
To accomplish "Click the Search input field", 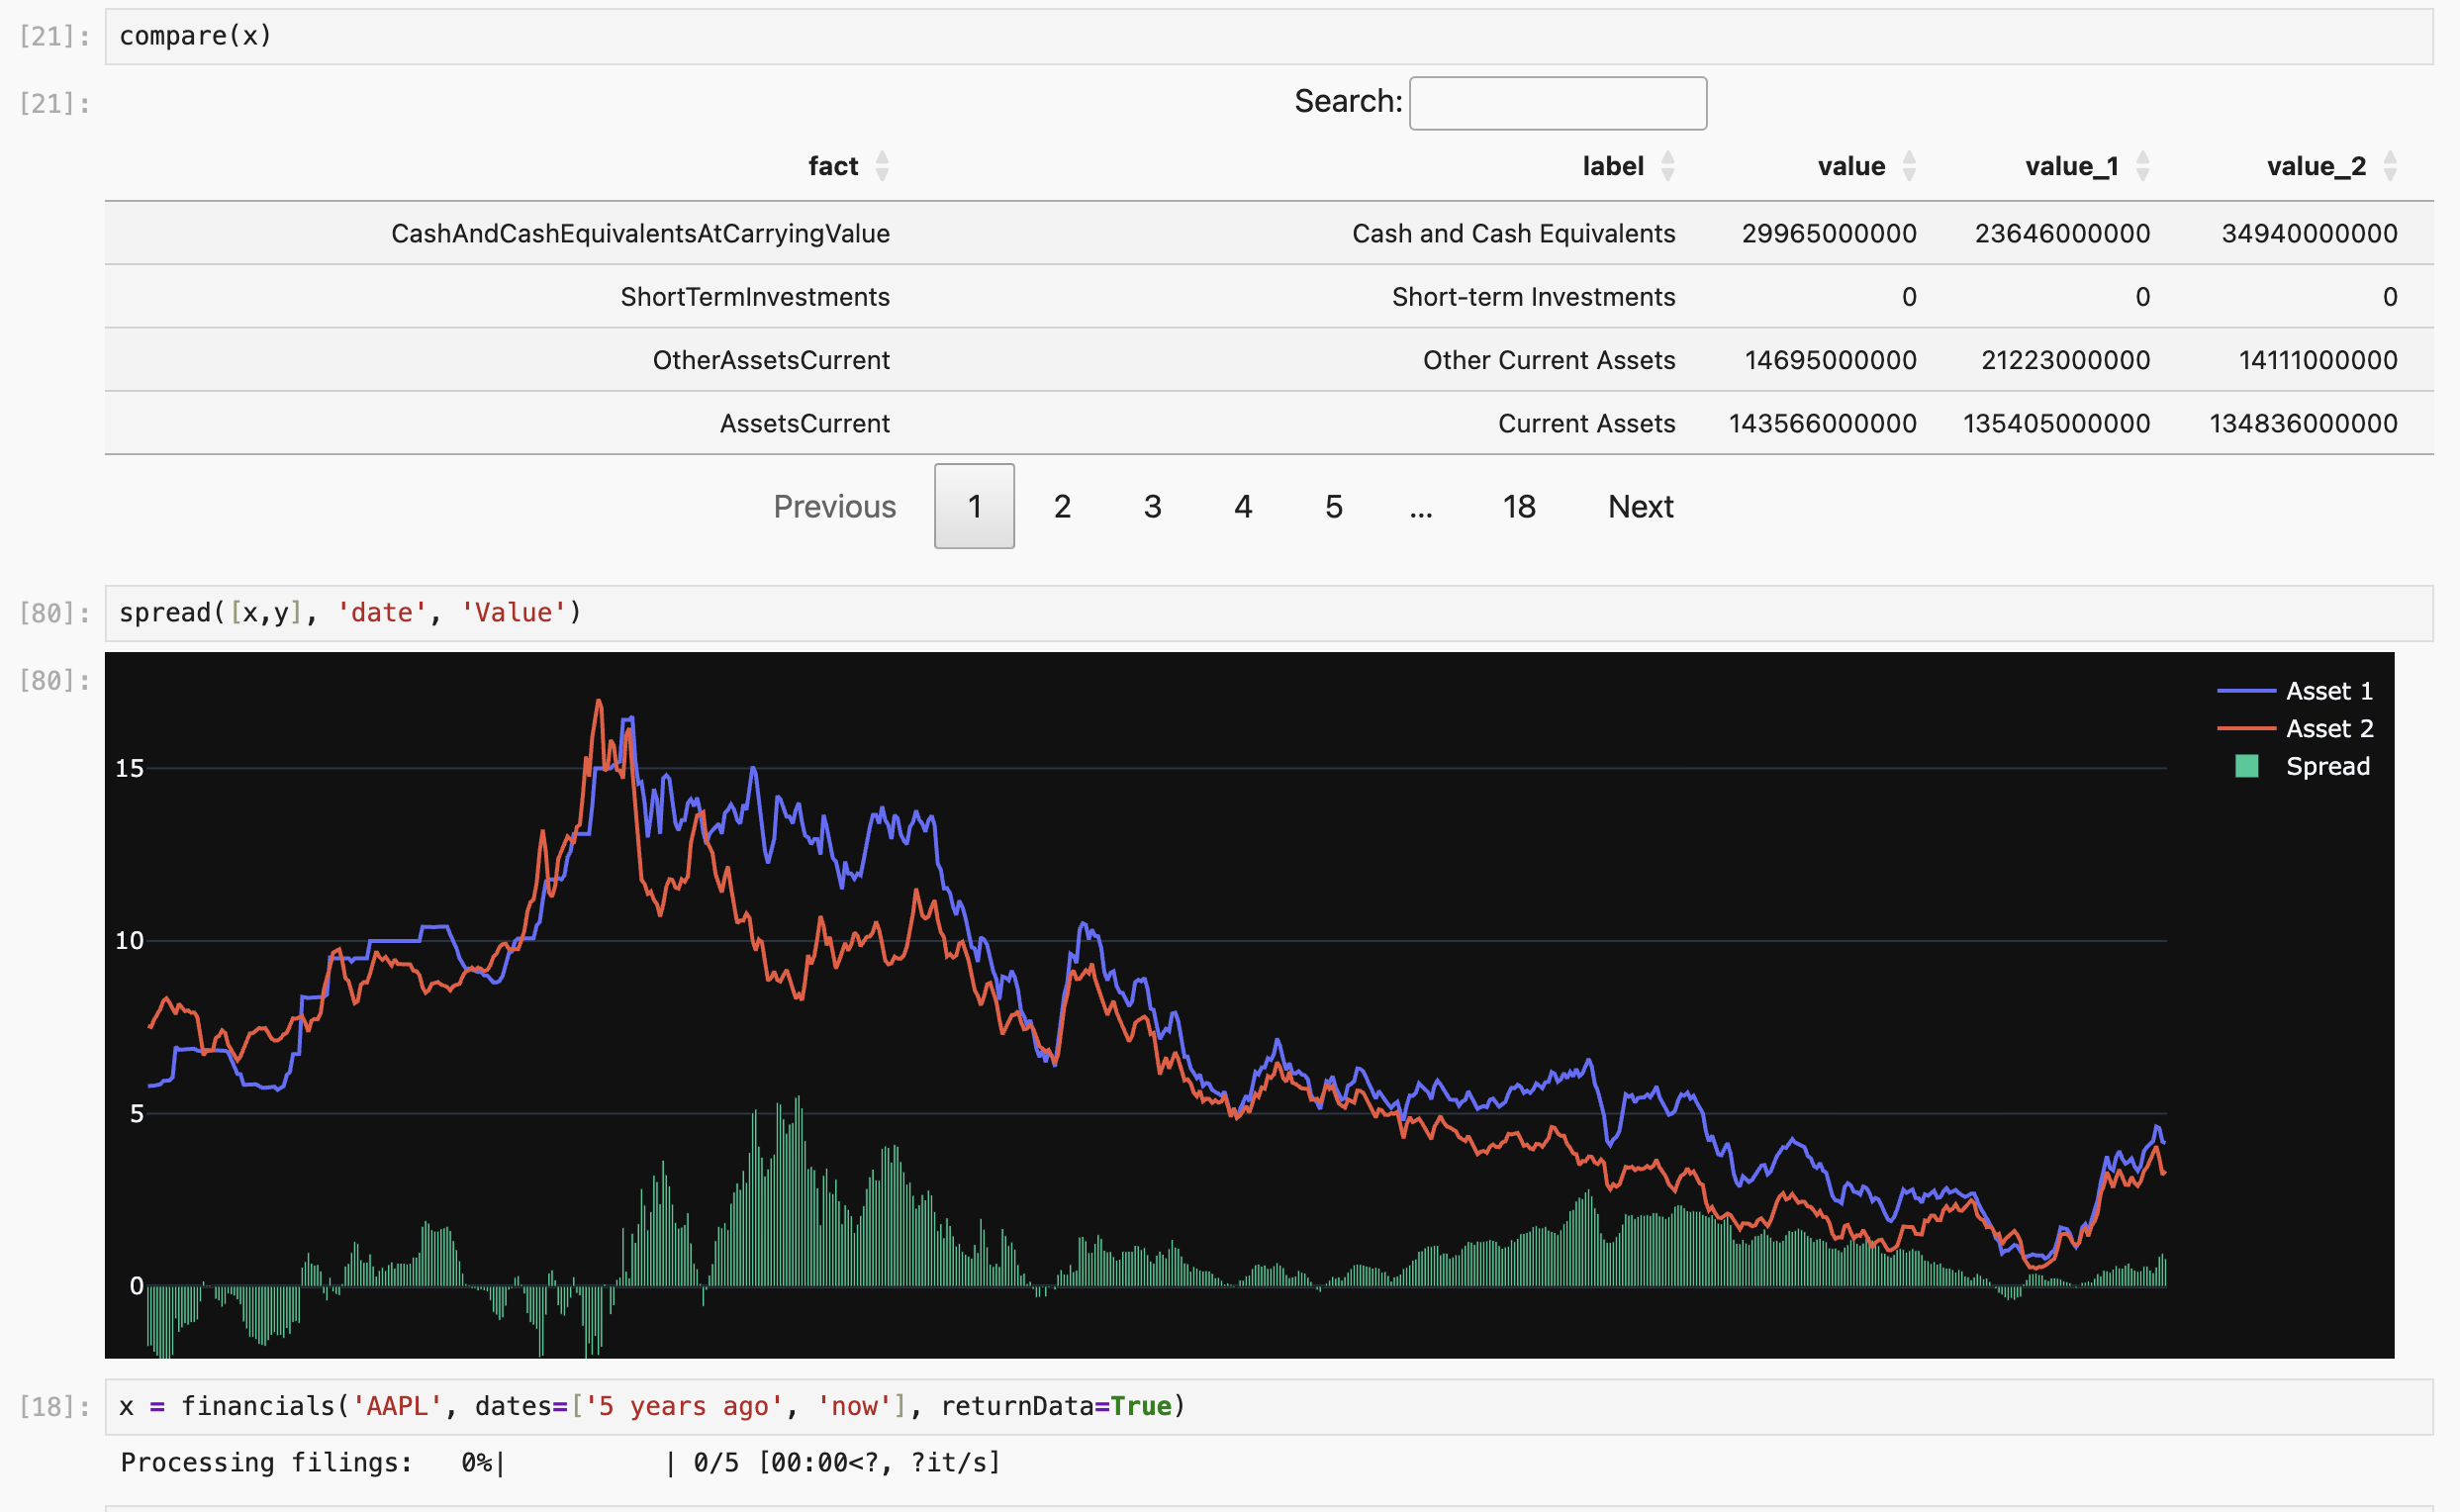I will [1558, 103].
